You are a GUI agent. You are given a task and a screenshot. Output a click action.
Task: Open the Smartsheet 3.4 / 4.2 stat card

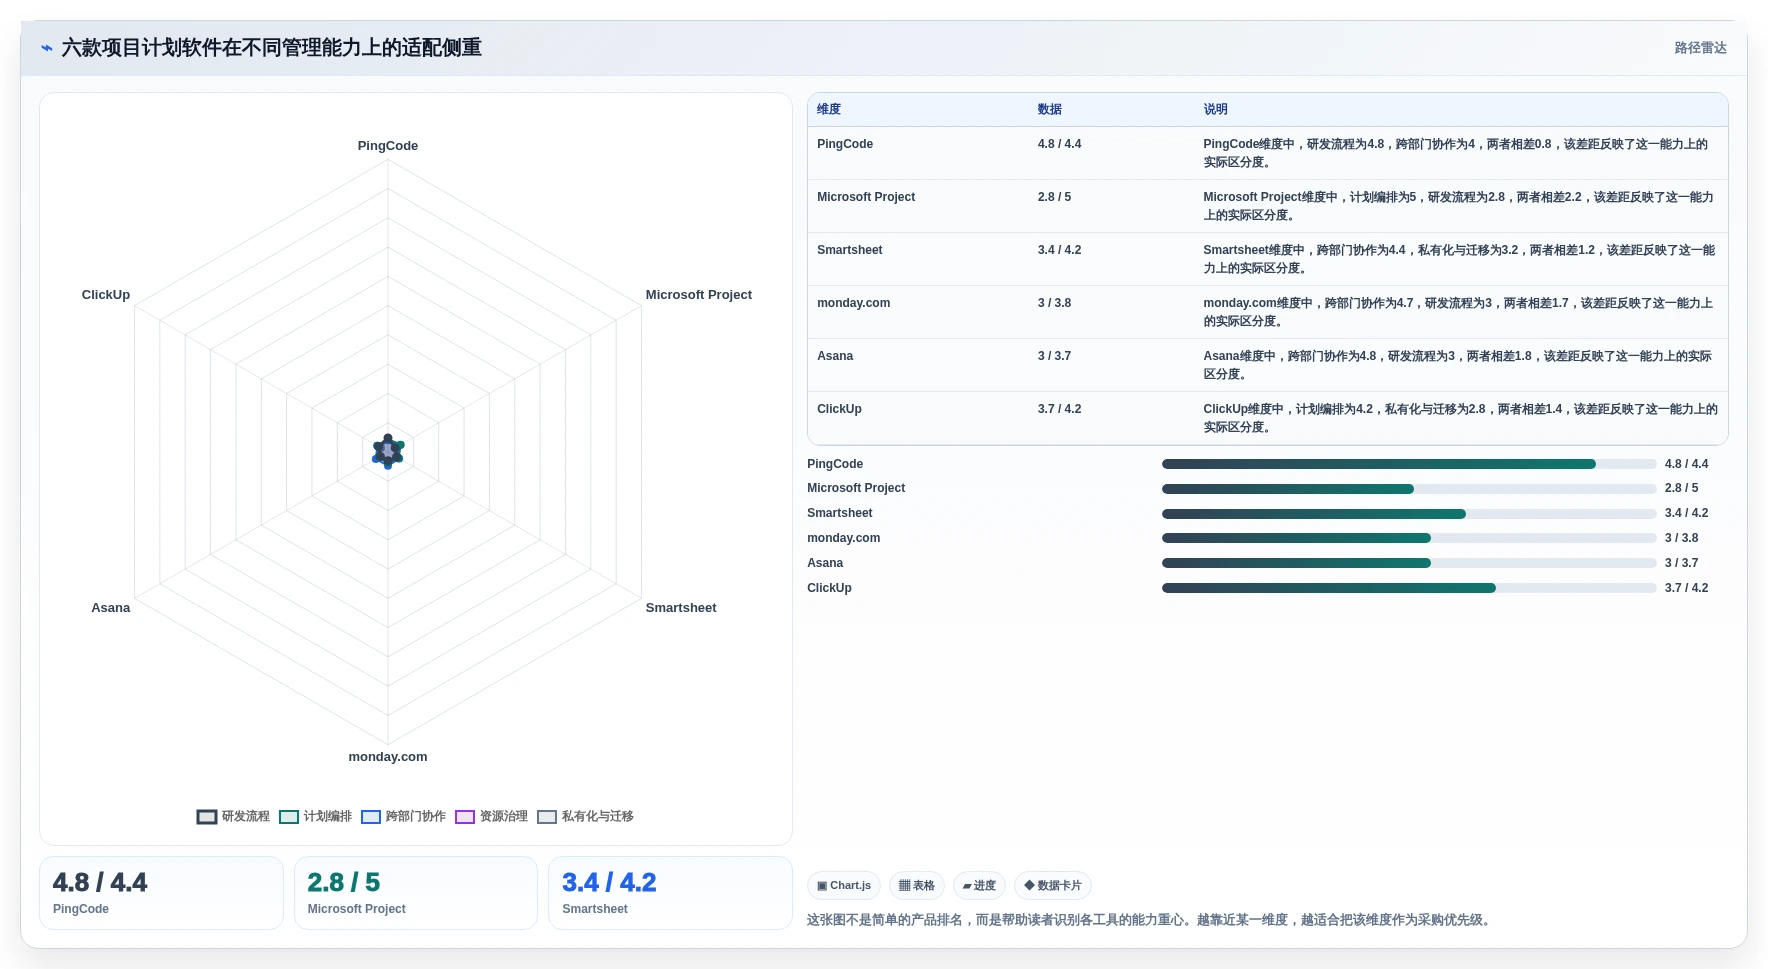(670, 893)
